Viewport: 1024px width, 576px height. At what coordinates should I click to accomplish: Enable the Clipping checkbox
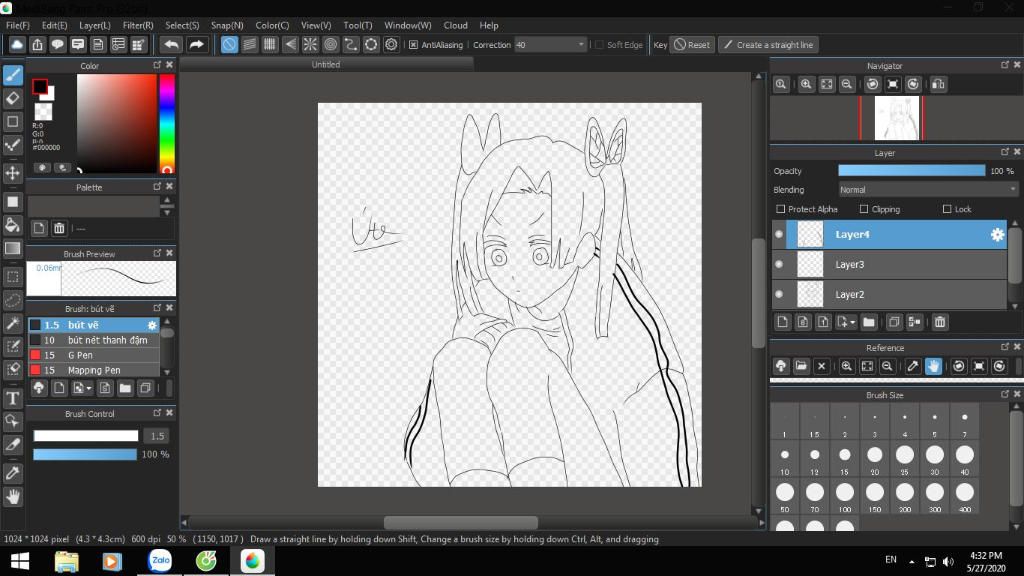(864, 209)
